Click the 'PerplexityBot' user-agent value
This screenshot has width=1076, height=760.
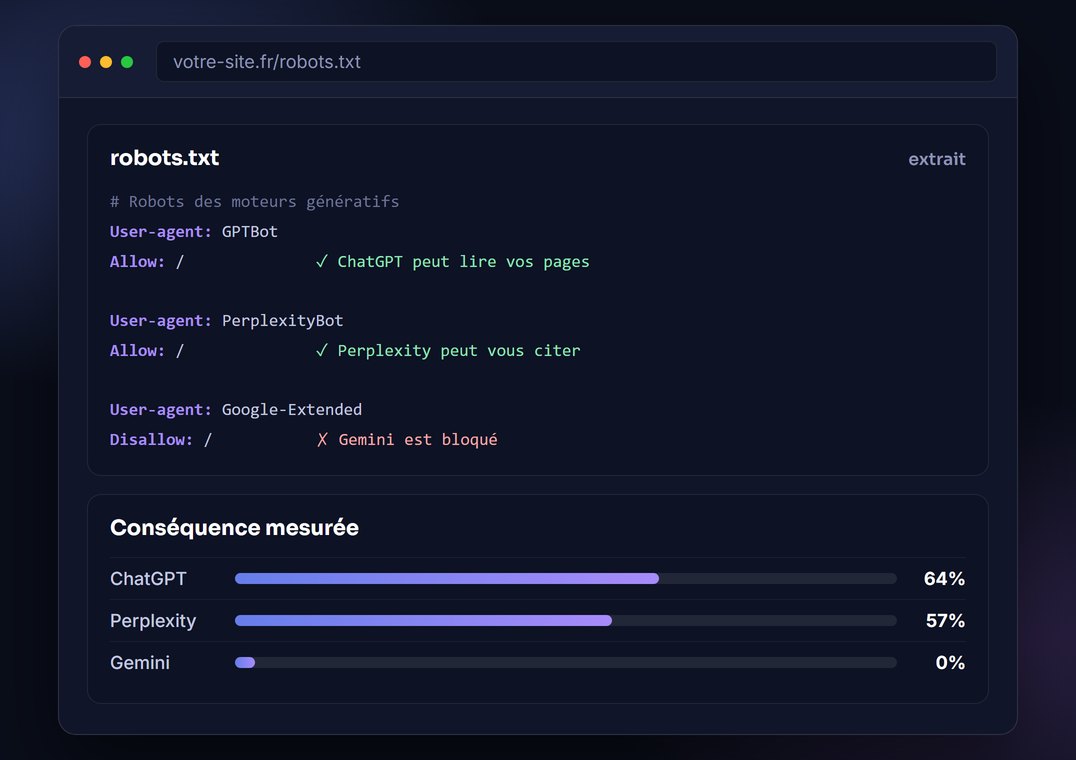283,321
